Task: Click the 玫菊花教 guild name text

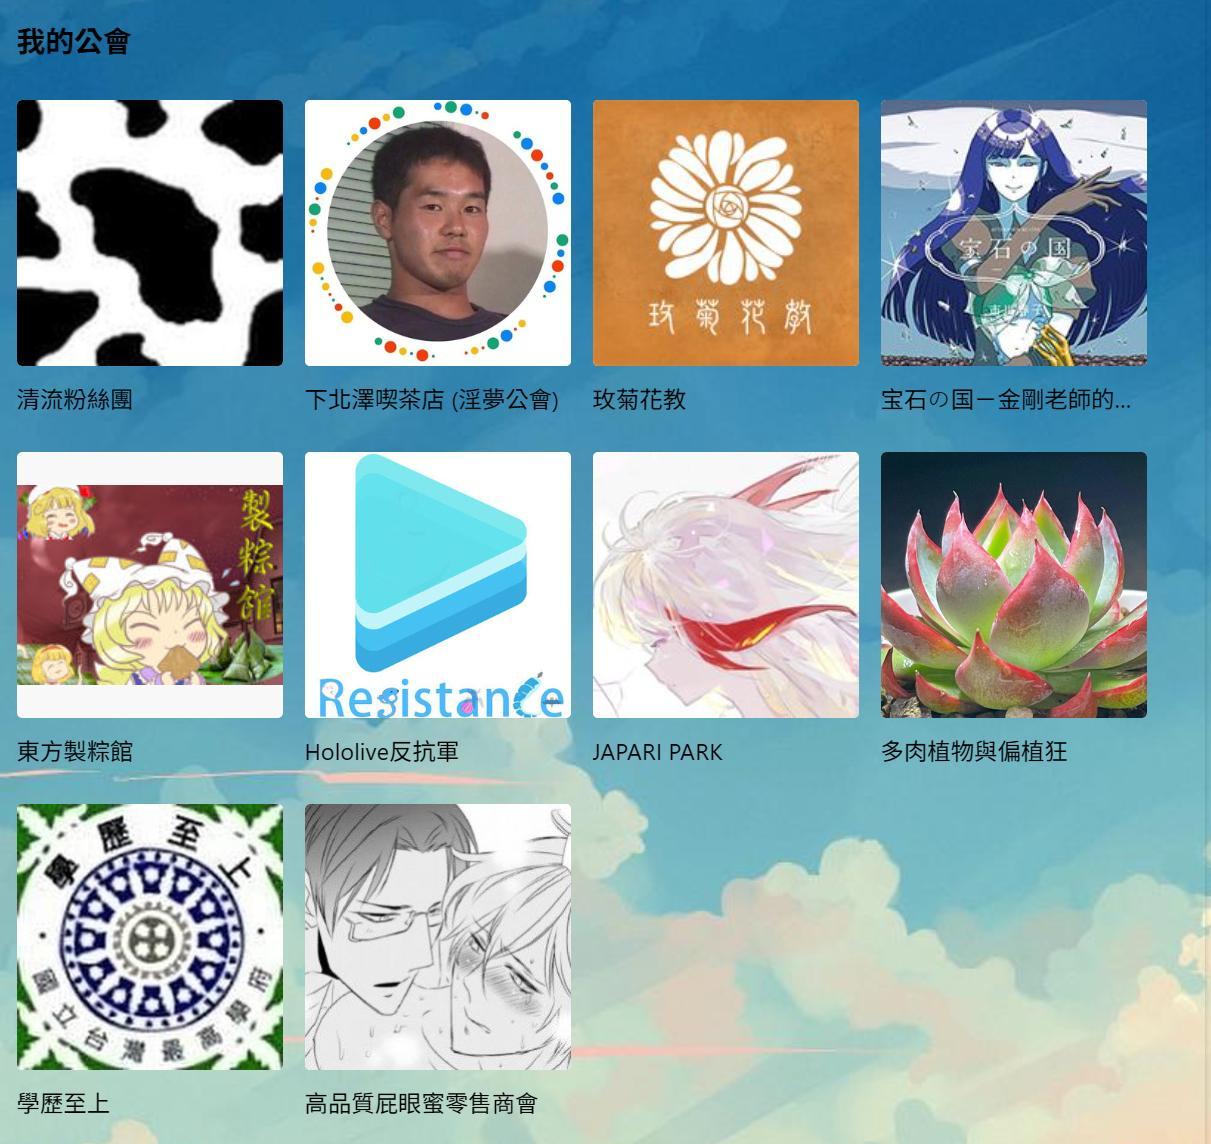Action: pyautogui.click(x=640, y=400)
